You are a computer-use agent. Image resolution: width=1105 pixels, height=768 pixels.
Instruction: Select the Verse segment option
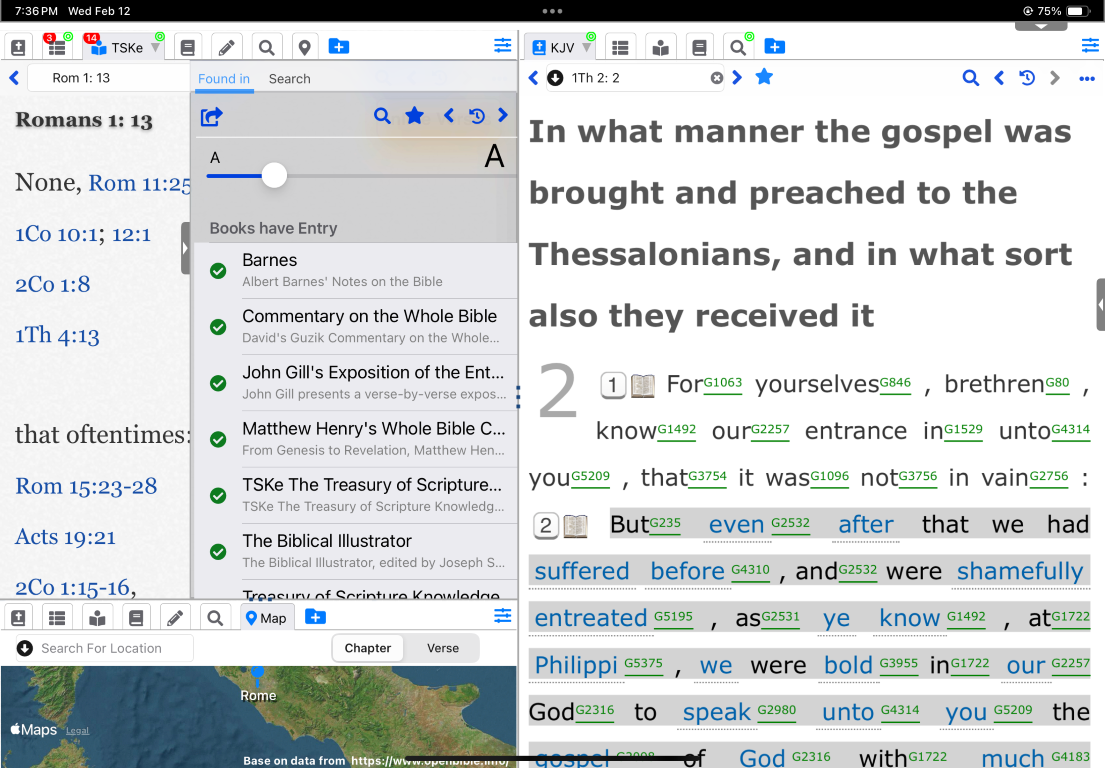pos(442,648)
